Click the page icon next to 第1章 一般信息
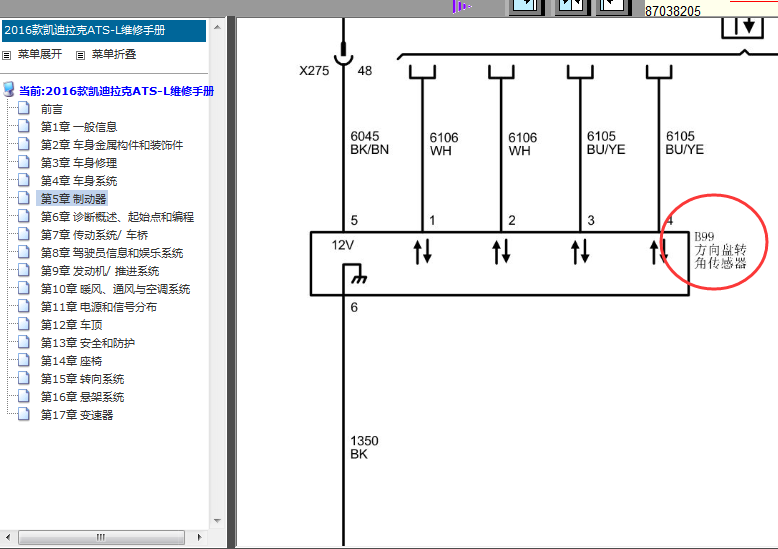Image resolution: width=778 pixels, height=549 pixels. point(24,126)
